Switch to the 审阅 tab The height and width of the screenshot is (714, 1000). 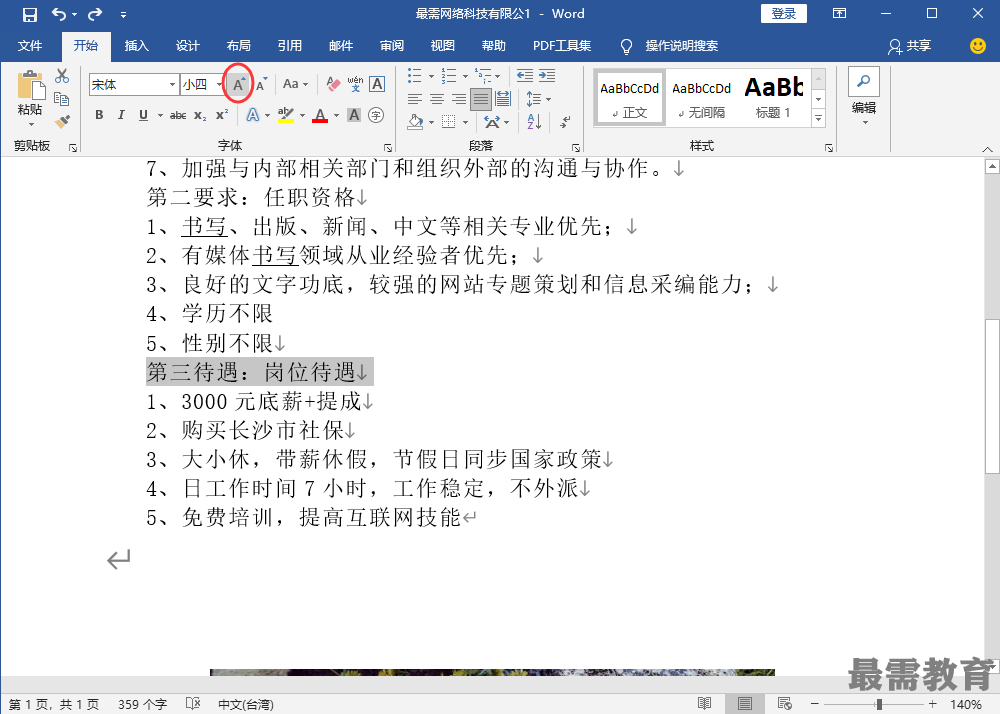[392, 46]
